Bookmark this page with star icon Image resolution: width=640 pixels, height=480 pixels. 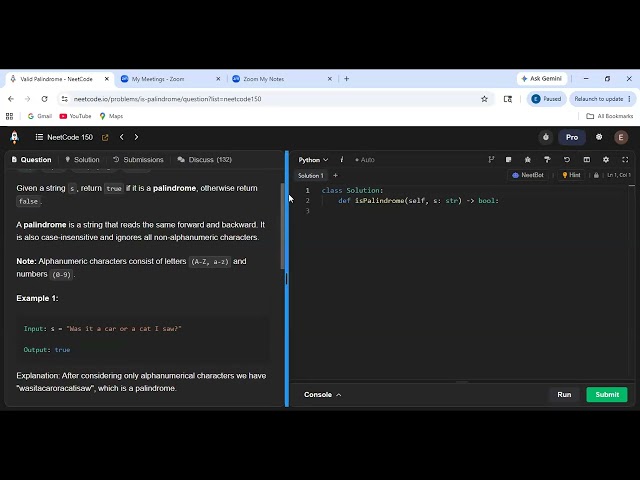484,99
